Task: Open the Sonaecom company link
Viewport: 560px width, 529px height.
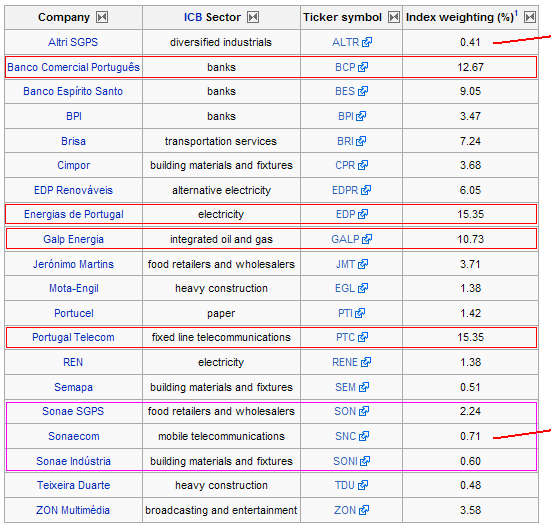Action: click(74, 436)
